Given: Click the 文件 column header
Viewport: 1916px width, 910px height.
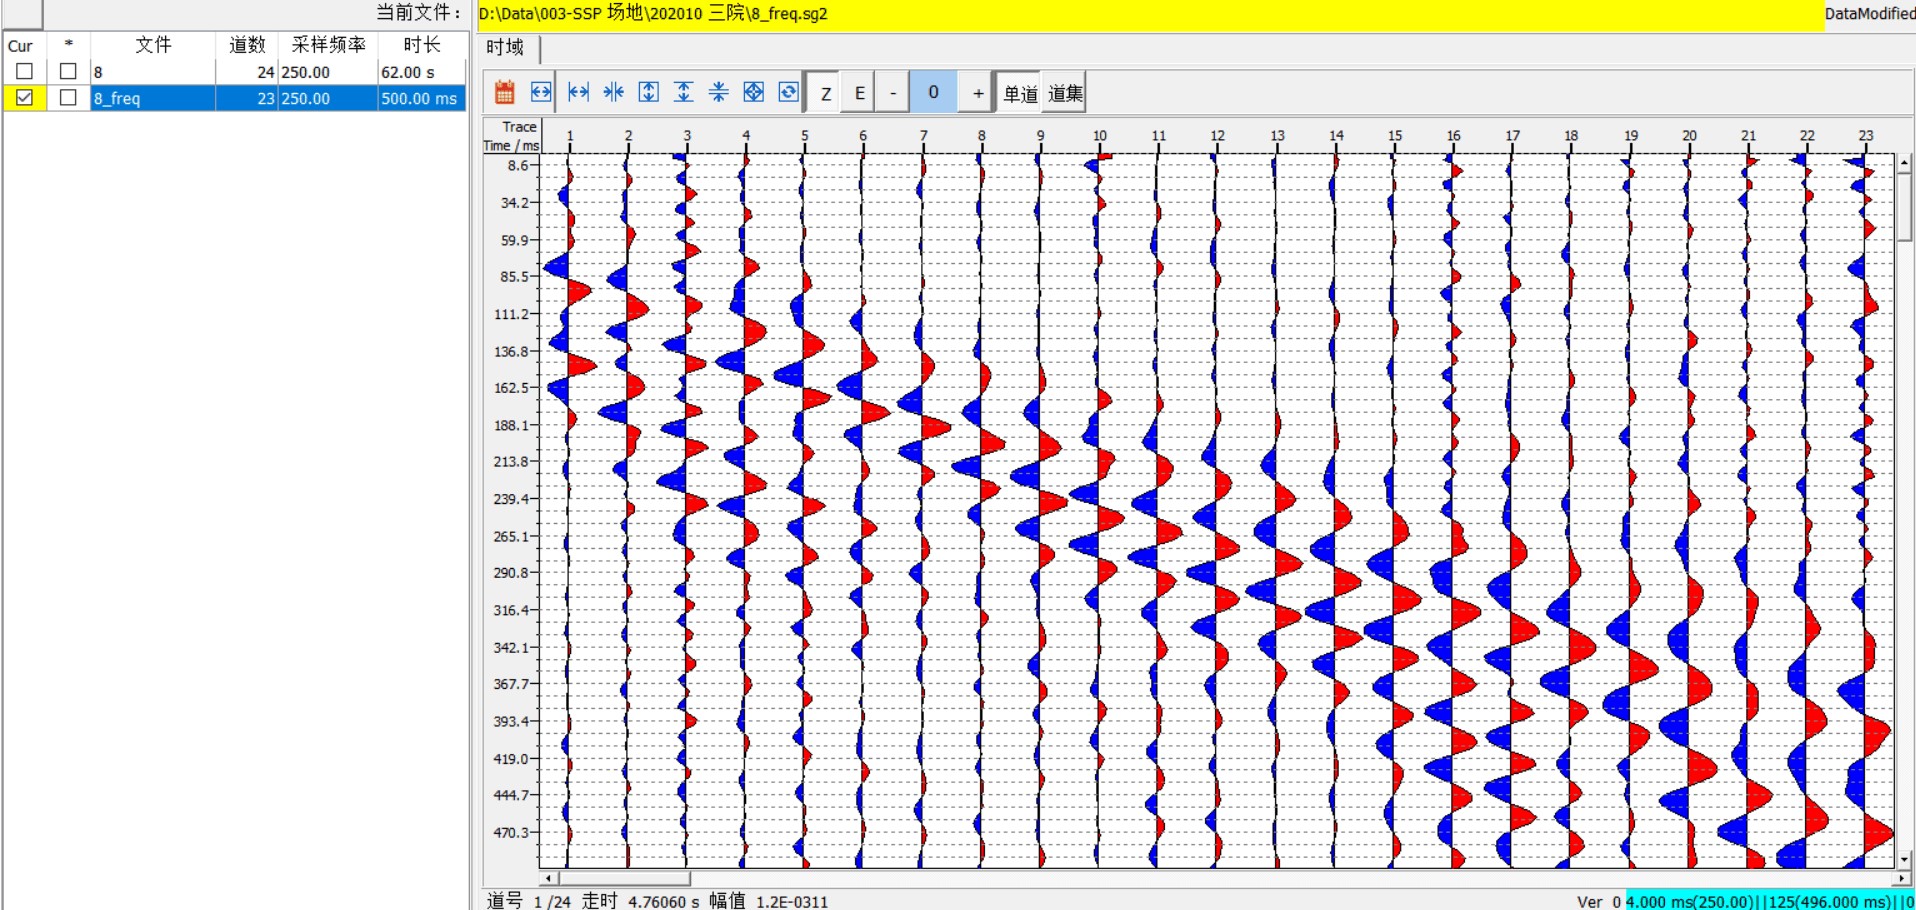Looking at the screenshot, I should click(x=153, y=45).
